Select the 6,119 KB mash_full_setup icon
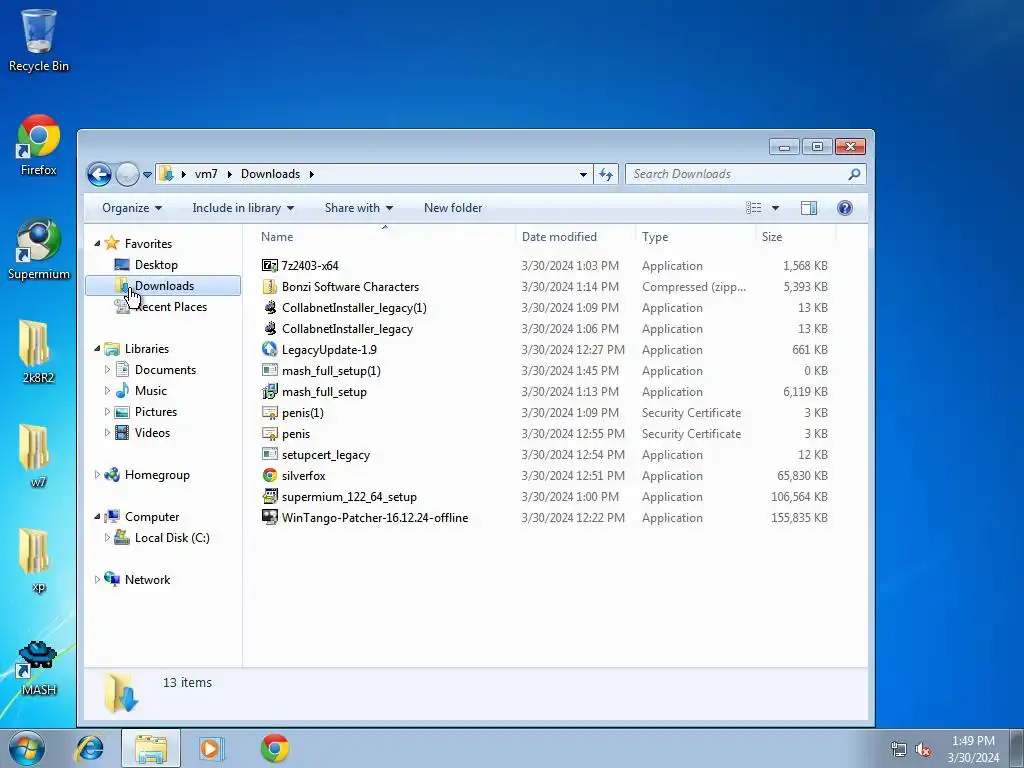Viewport: 1024px width, 768px height. 270,392
